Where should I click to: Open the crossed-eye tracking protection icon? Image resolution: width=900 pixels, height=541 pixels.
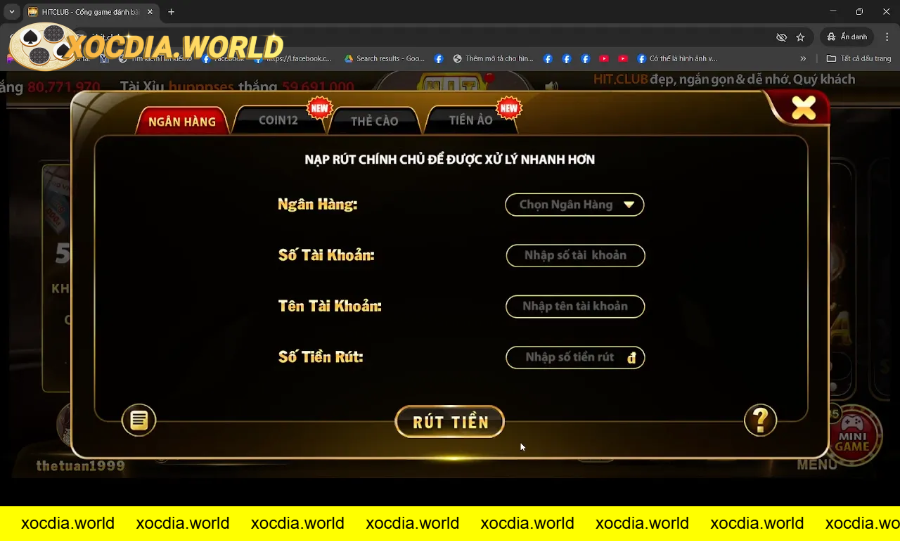(781, 37)
